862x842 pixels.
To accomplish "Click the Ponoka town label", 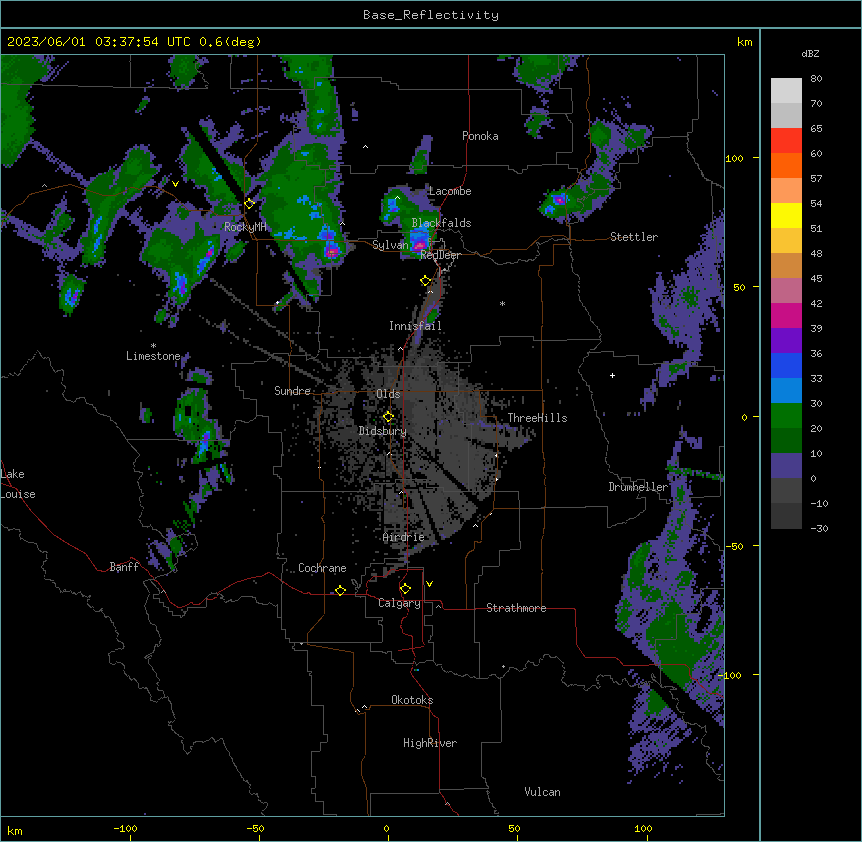I will 480,136.
